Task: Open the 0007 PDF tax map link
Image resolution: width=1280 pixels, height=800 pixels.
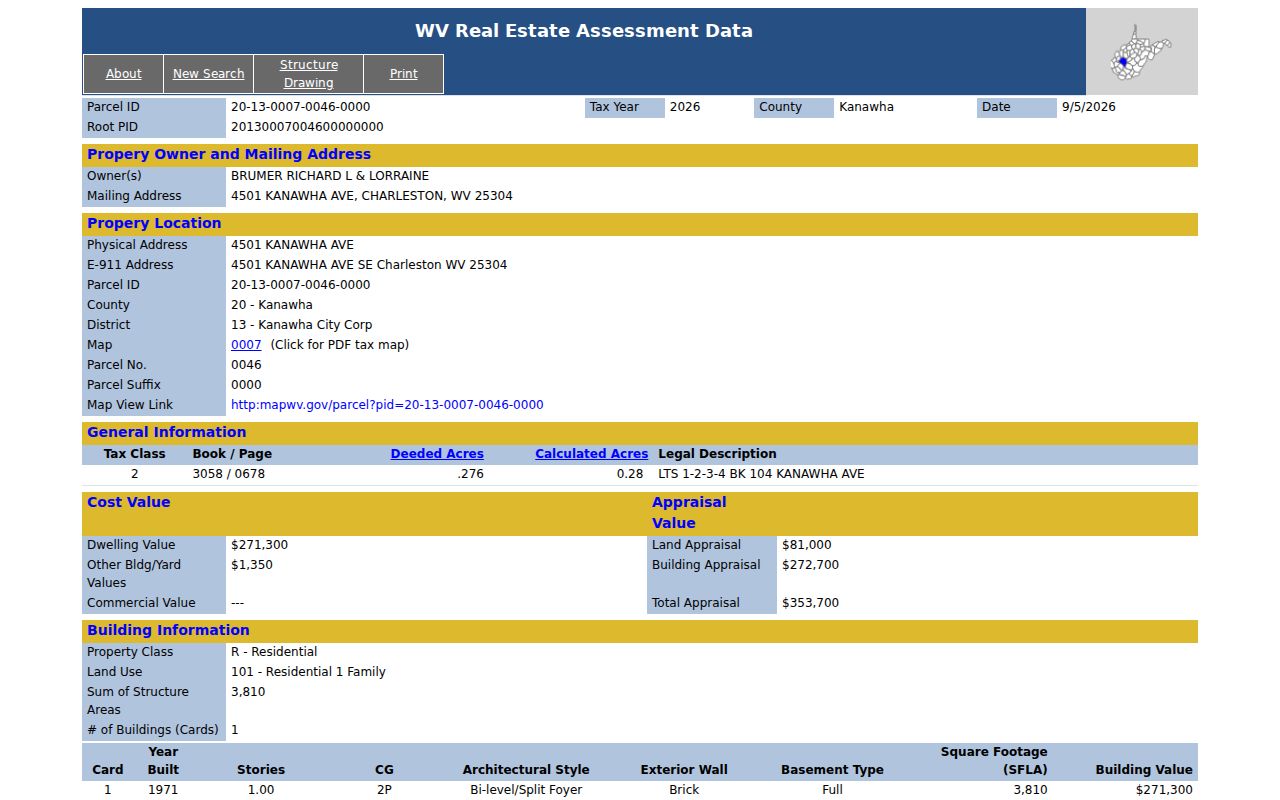Action: [246, 345]
